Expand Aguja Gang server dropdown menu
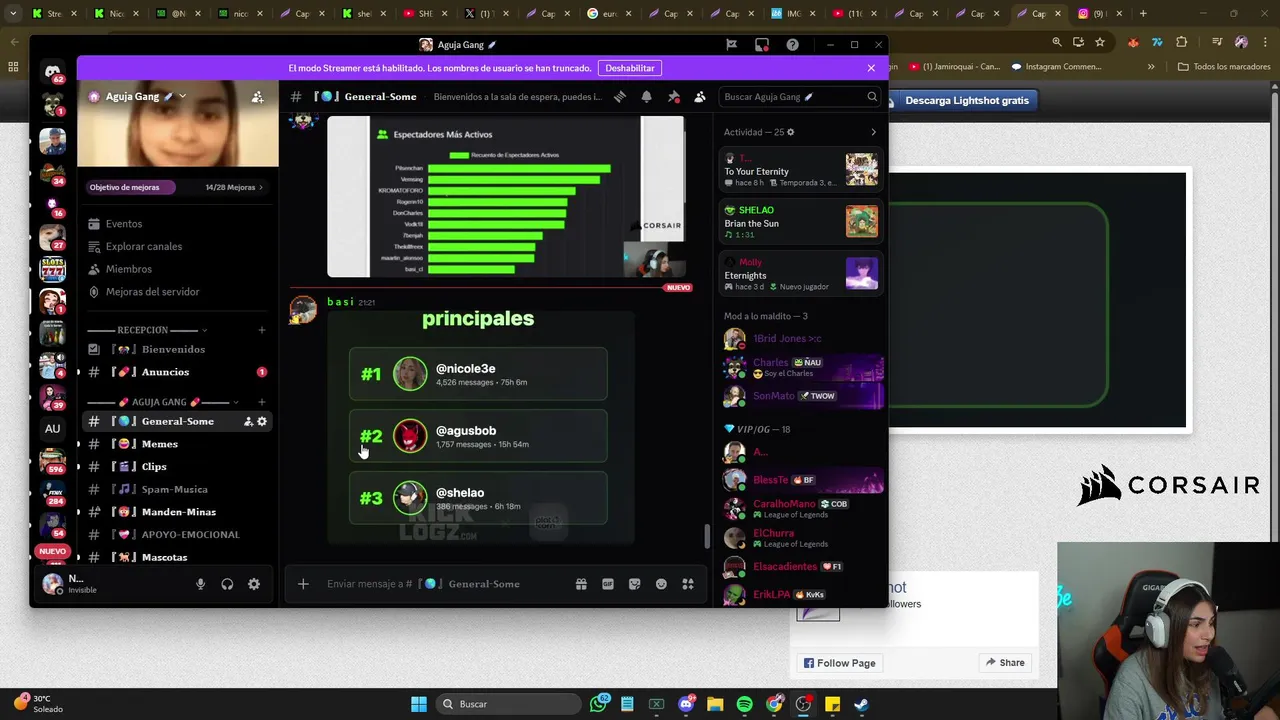1280x720 pixels. click(182, 97)
